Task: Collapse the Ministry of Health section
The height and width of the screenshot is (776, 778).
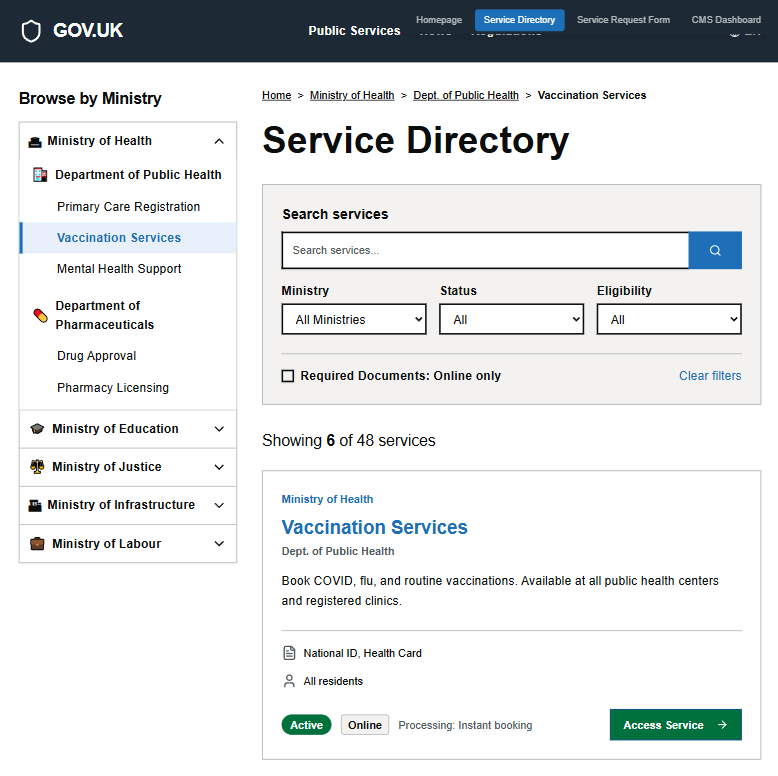Action: click(219, 141)
